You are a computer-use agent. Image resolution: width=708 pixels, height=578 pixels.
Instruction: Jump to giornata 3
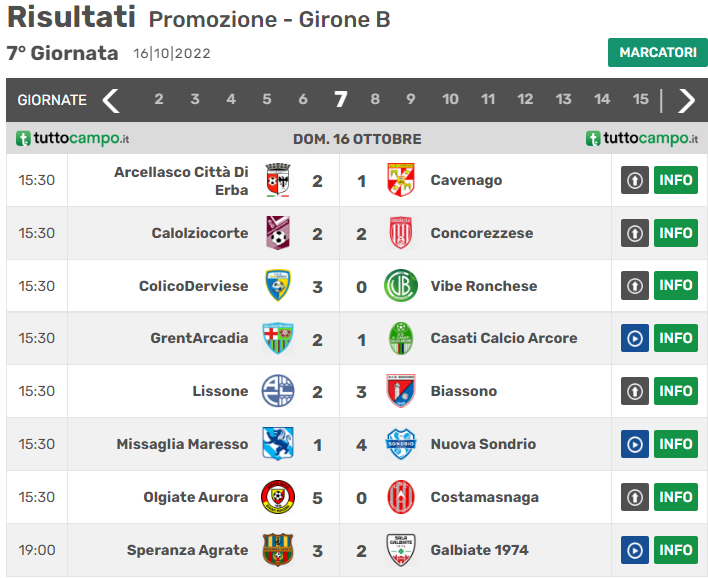pyautogui.click(x=195, y=100)
